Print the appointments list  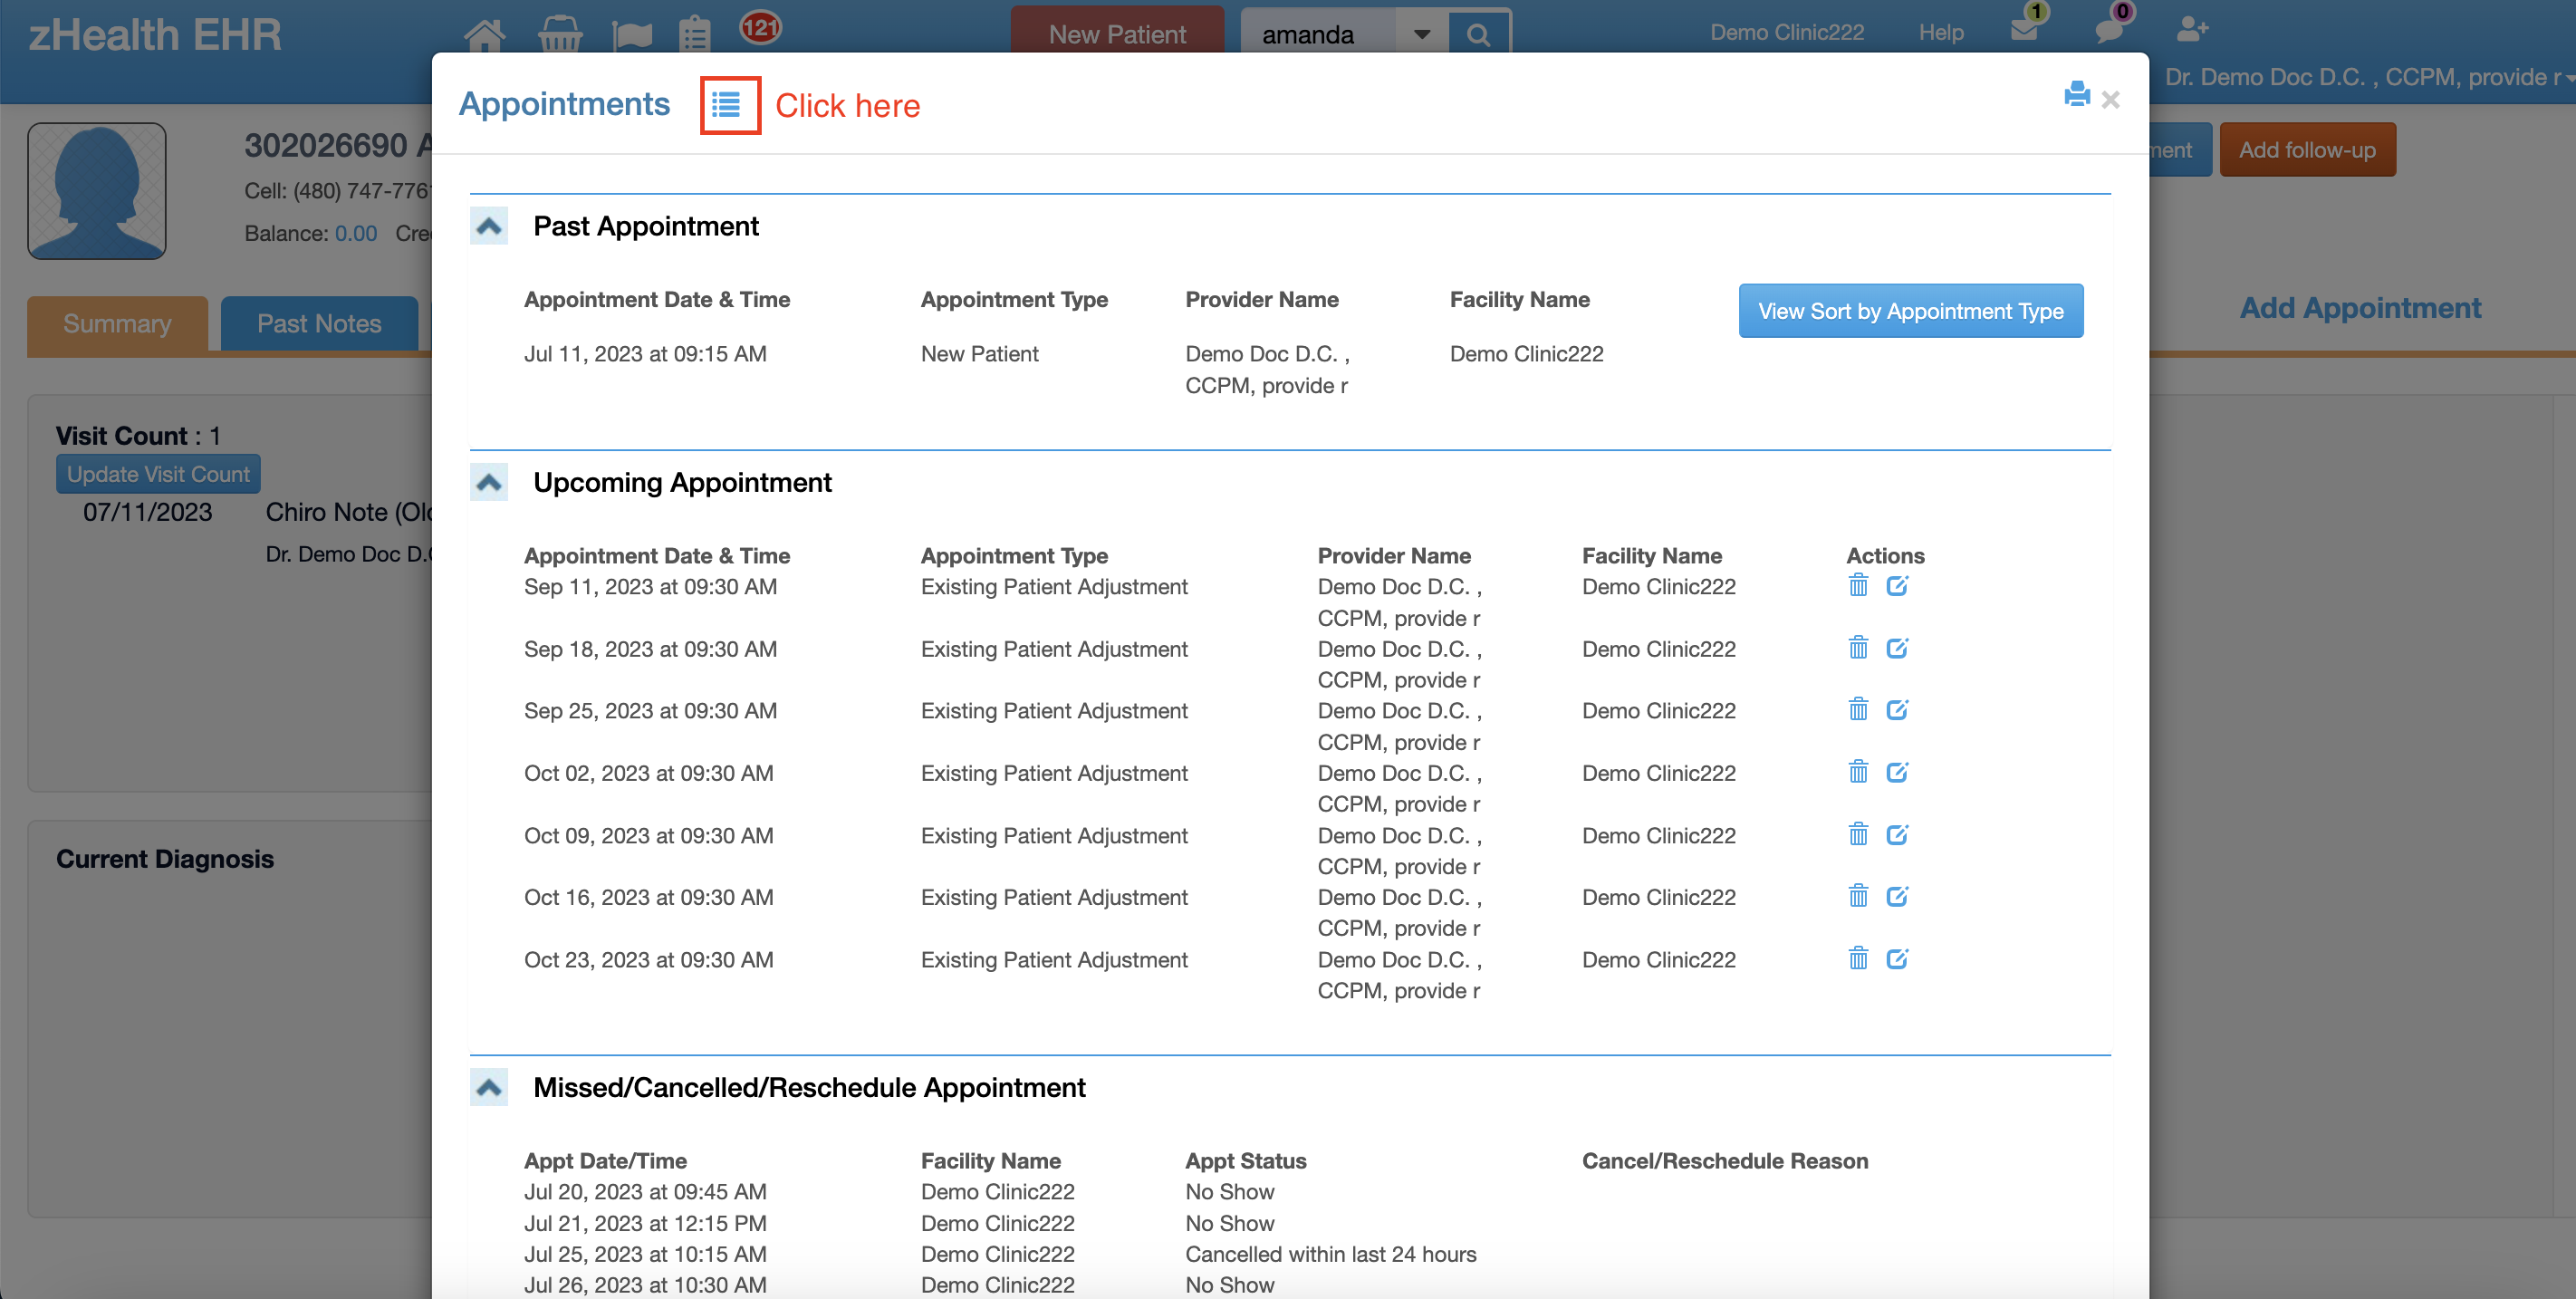[2077, 94]
